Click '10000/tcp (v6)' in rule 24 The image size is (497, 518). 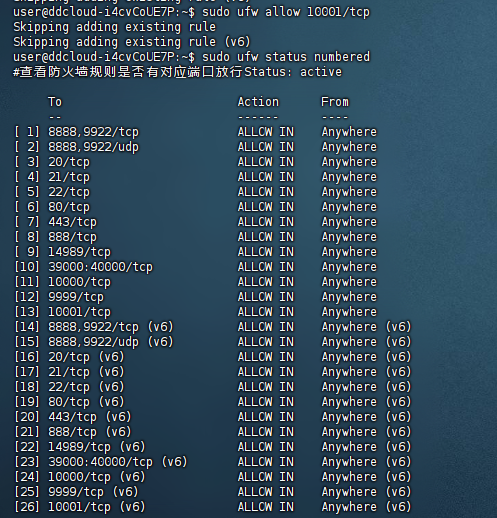[x=97, y=477]
